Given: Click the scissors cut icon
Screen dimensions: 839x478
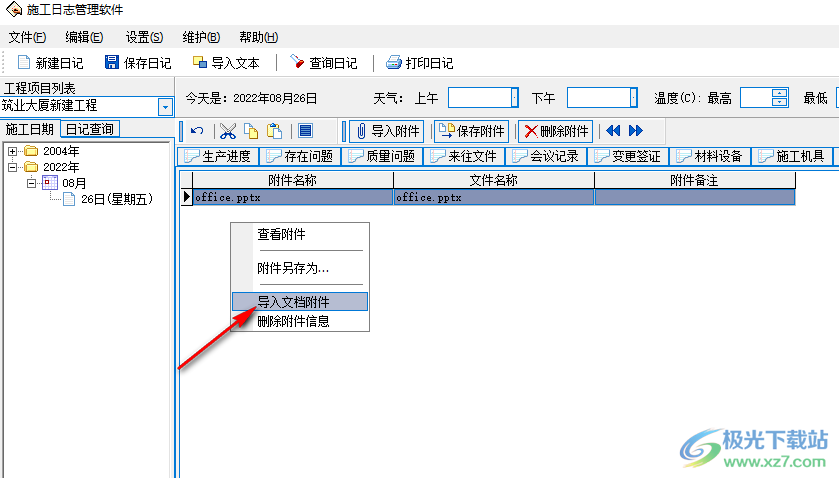Looking at the screenshot, I should [x=228, y=131].
